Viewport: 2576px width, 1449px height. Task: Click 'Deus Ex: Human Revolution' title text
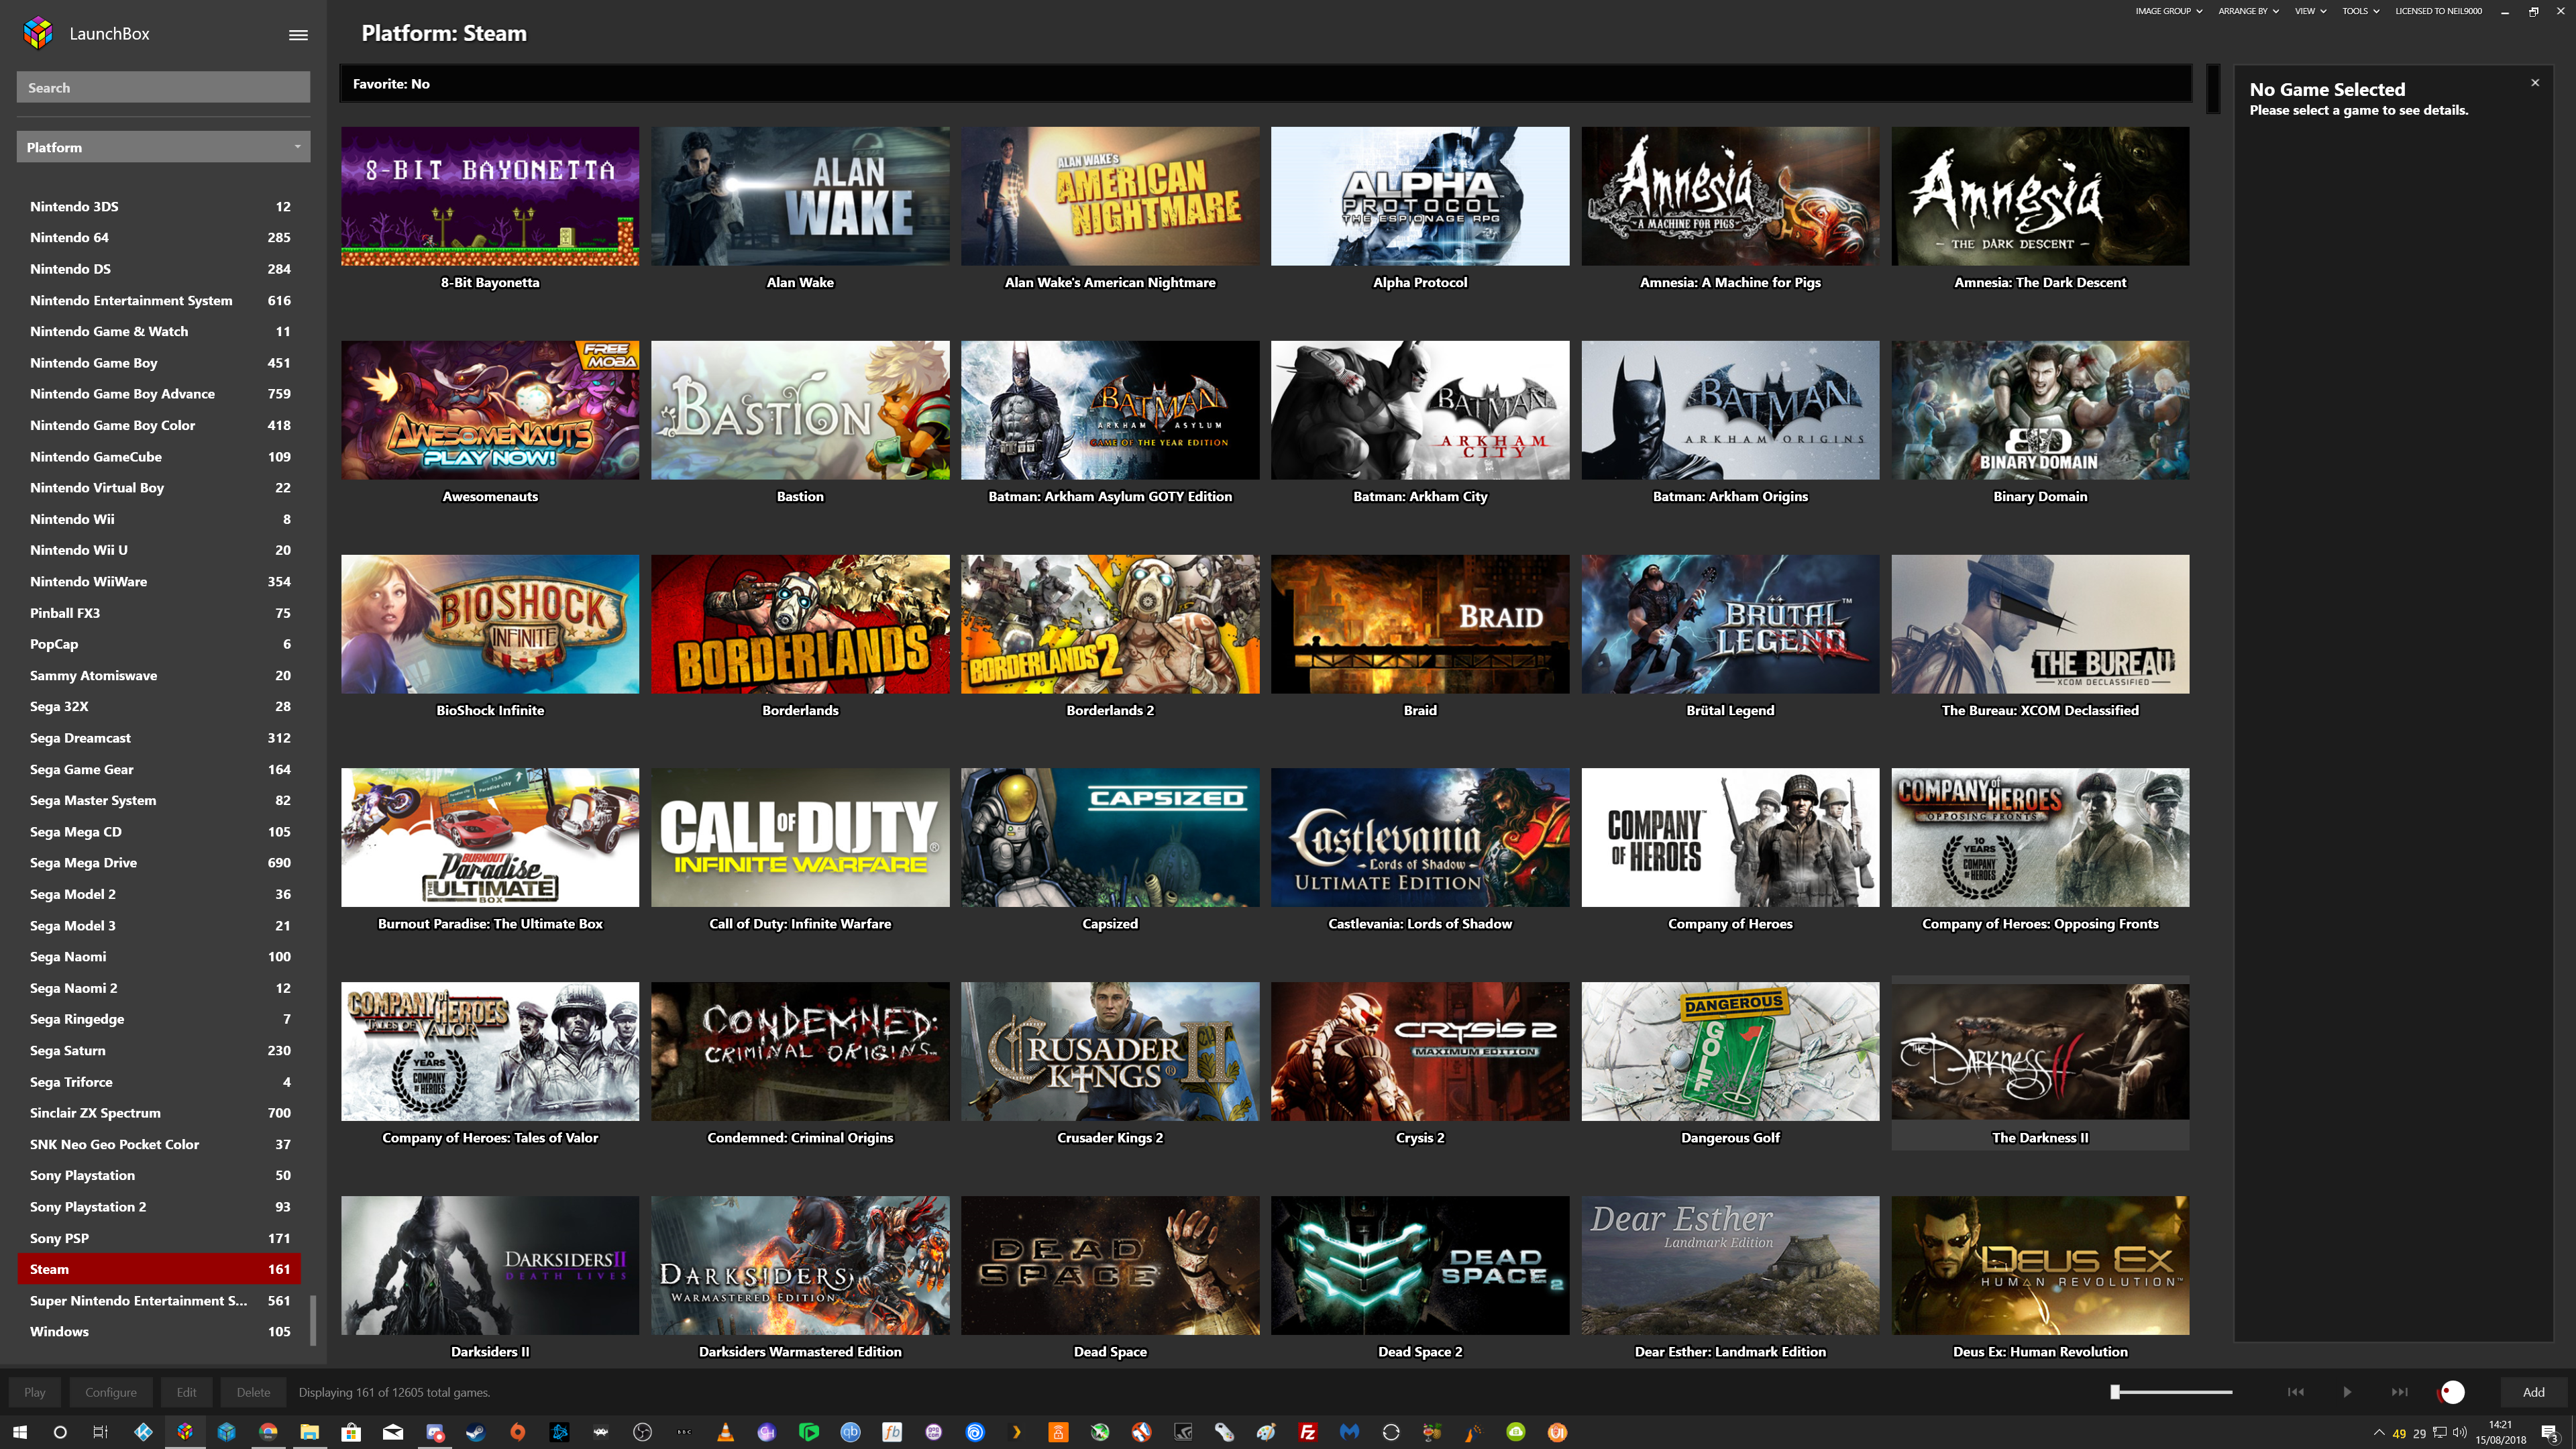tap(2040, 1351)
